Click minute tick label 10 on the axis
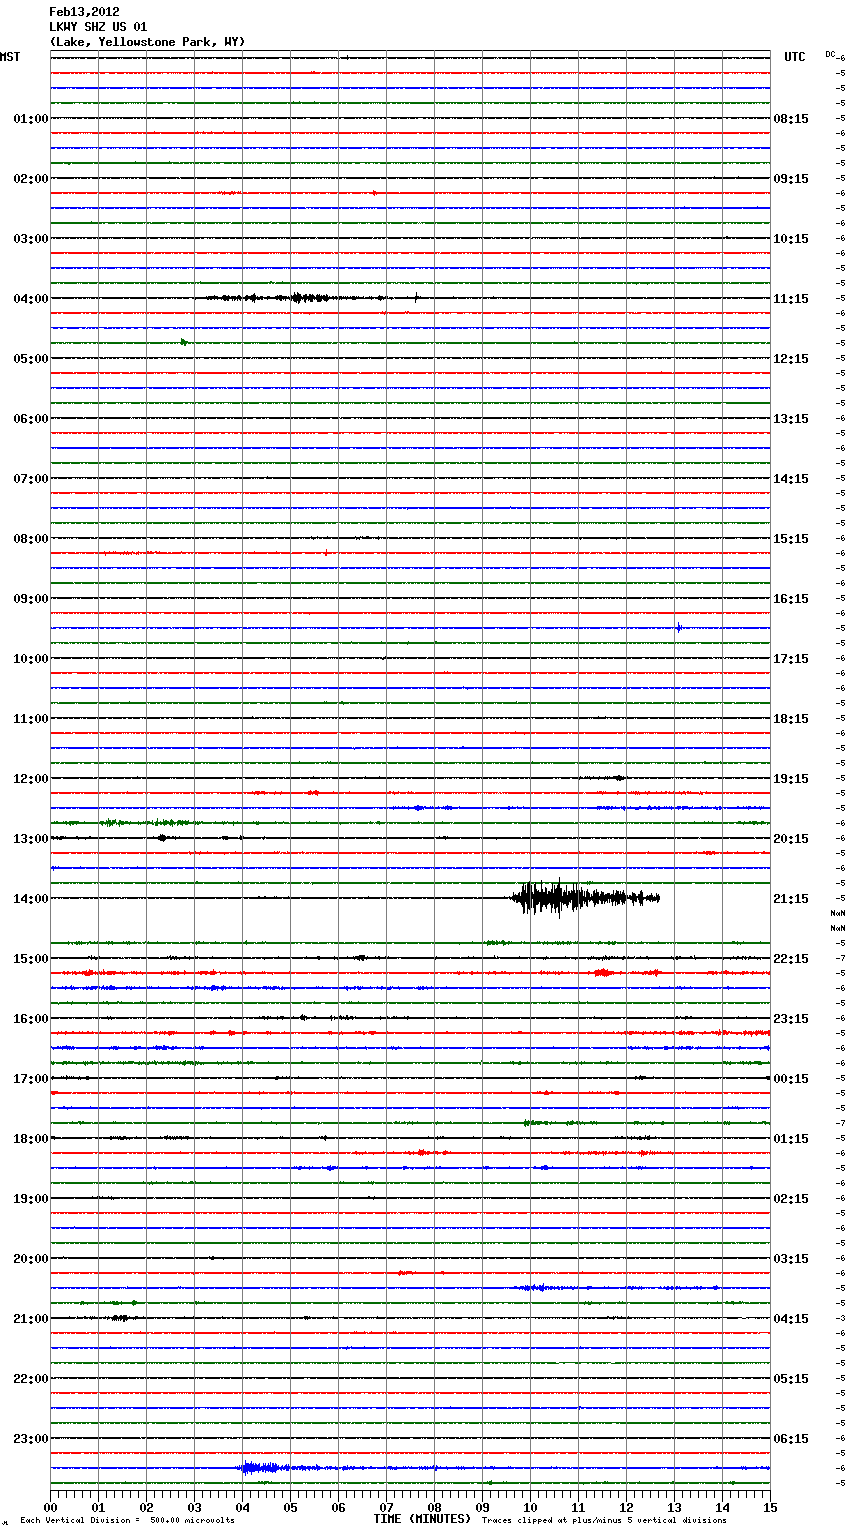Image resolution: width=850 pixels, height=1534 pixels. [x=530, y=1507]
